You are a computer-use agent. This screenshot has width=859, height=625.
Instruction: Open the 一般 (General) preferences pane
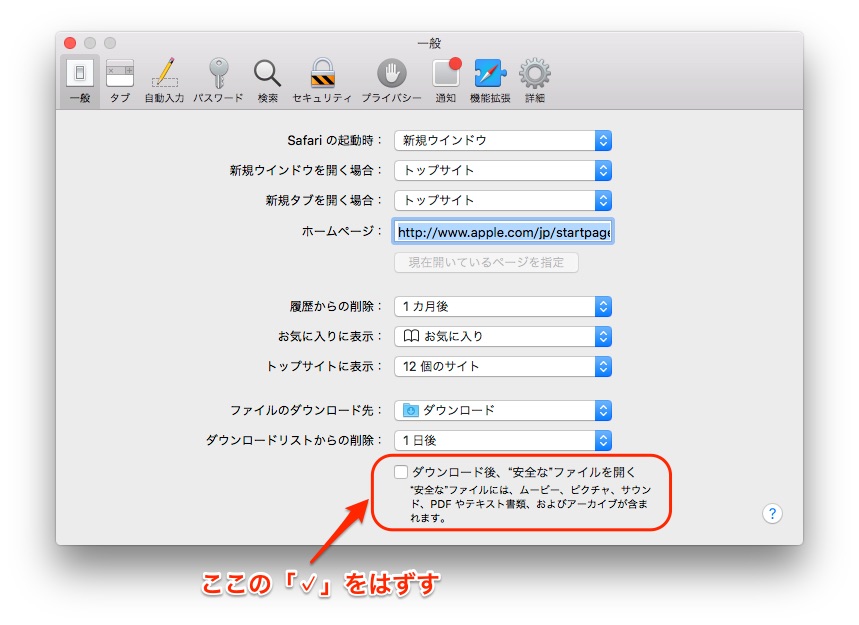click(80, 81)
